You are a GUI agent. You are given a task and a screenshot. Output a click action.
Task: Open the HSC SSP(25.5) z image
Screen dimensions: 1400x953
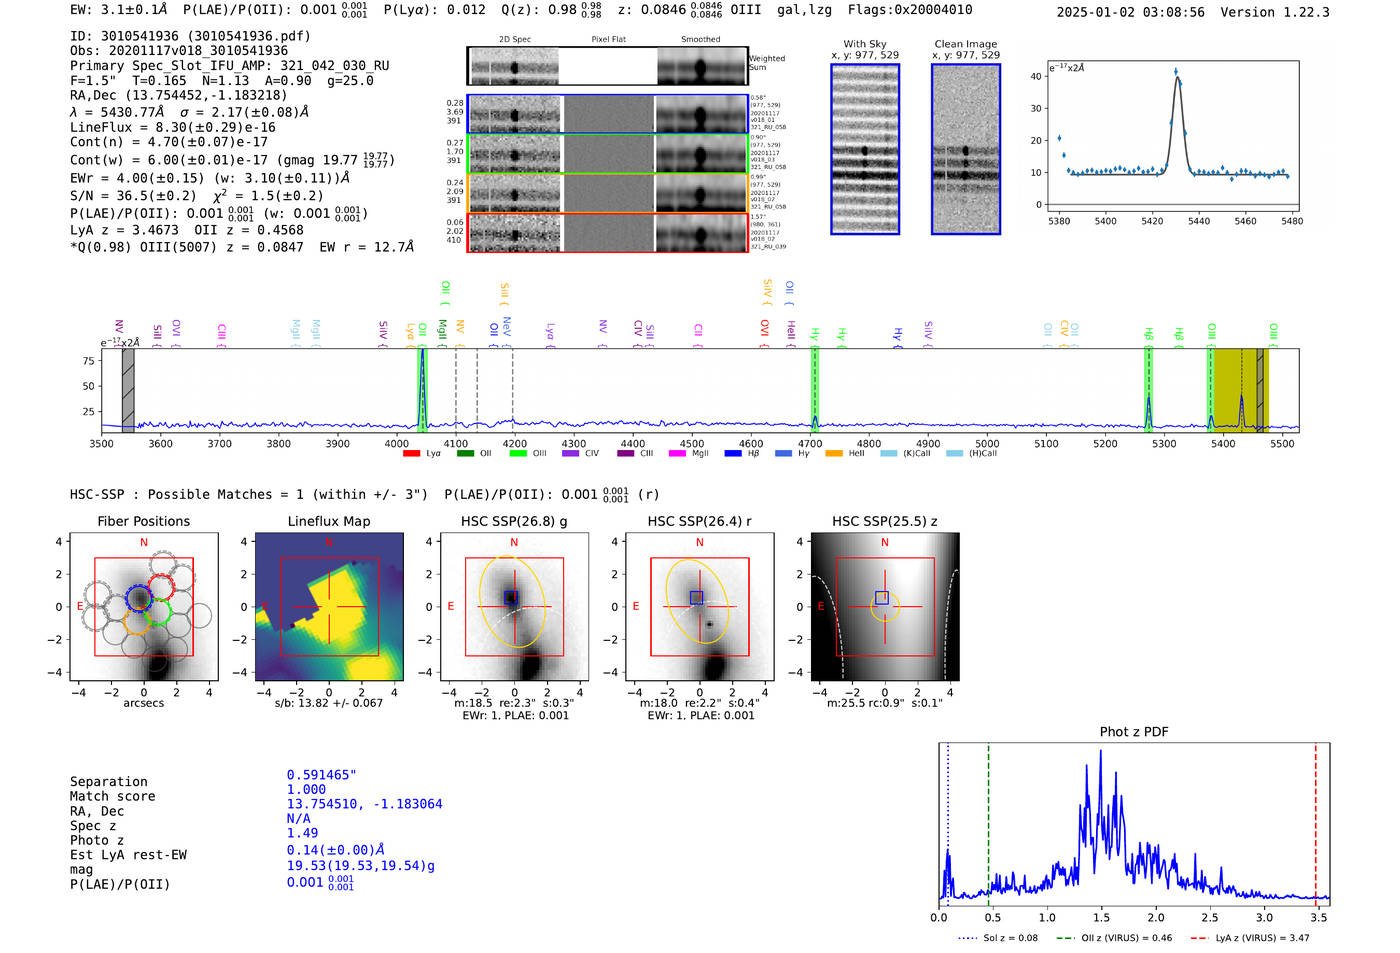(x=884, y=607)
